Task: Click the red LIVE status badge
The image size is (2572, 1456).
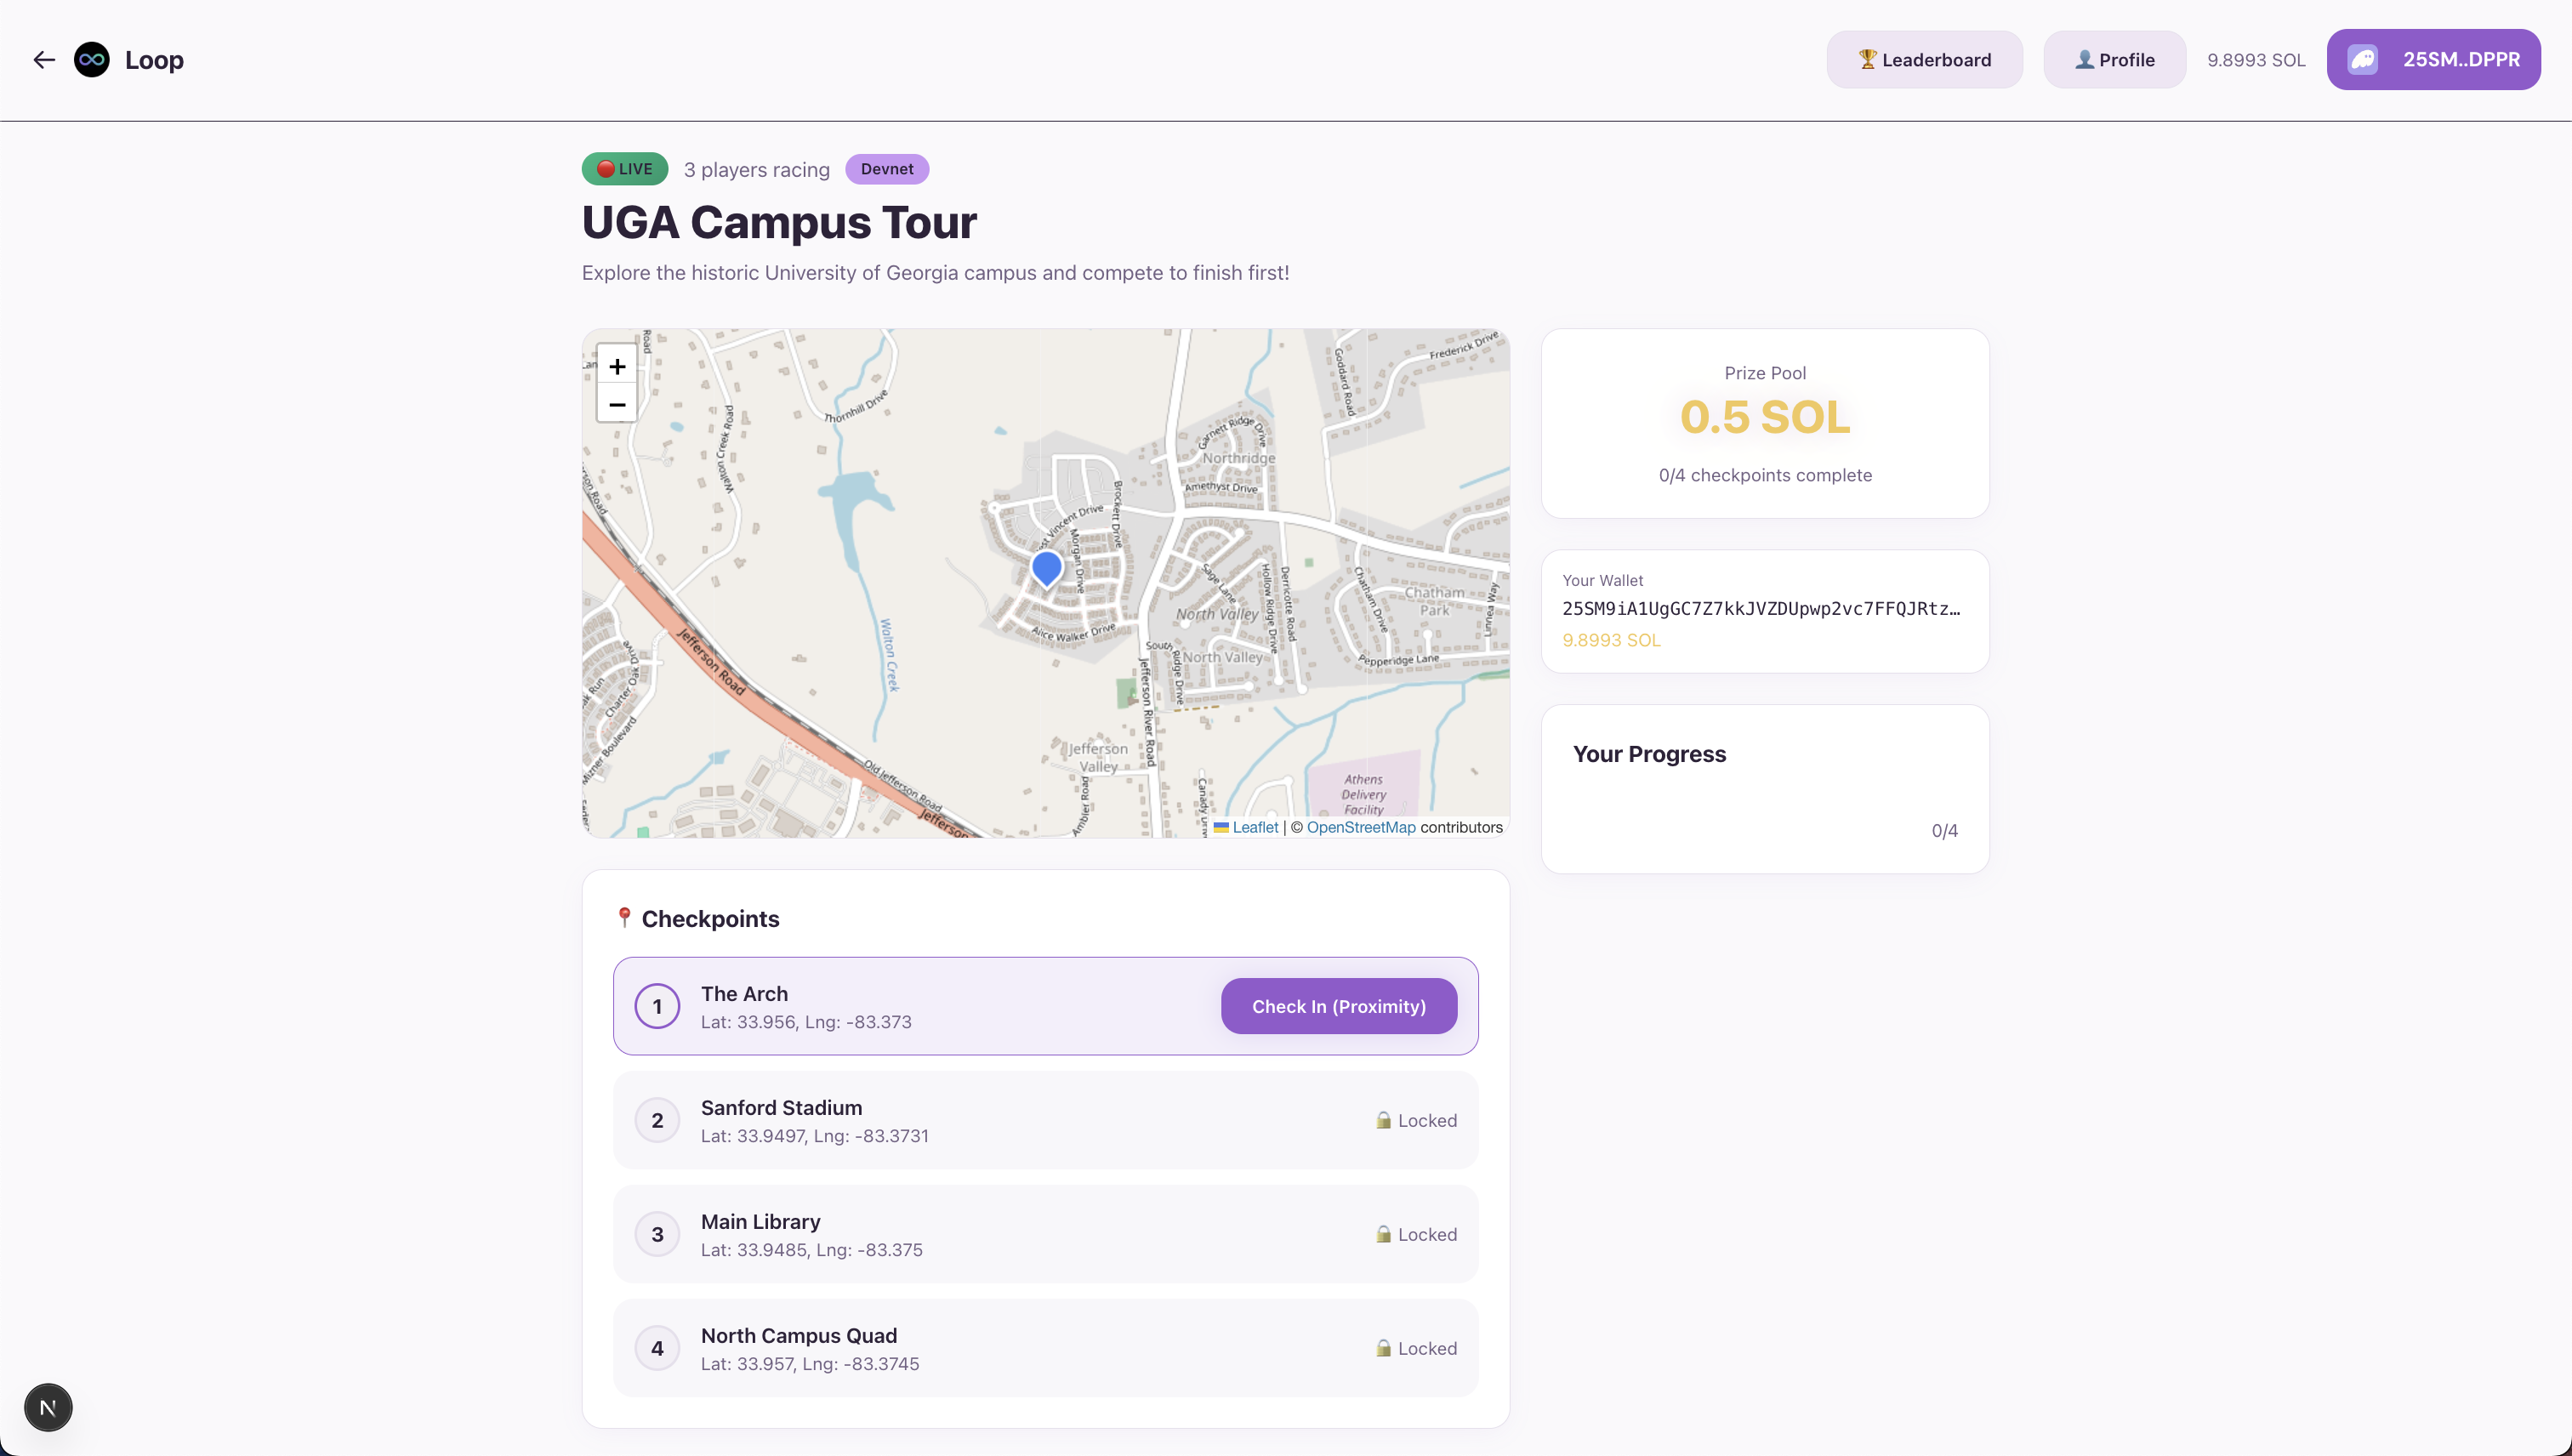Action: click(624, 169)
